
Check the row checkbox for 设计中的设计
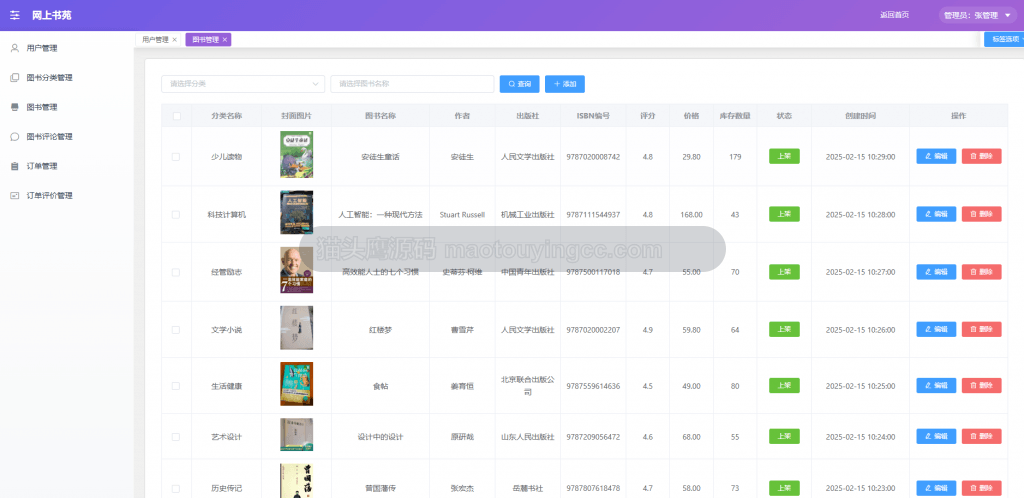(x=176, y=437)
